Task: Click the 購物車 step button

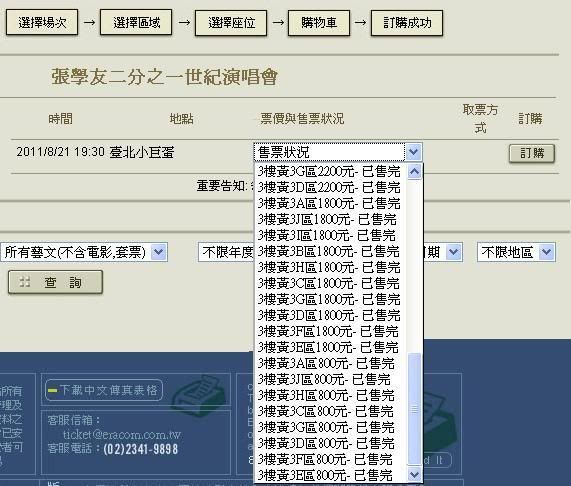Action: pyautogui.click(x=319, y=23)
